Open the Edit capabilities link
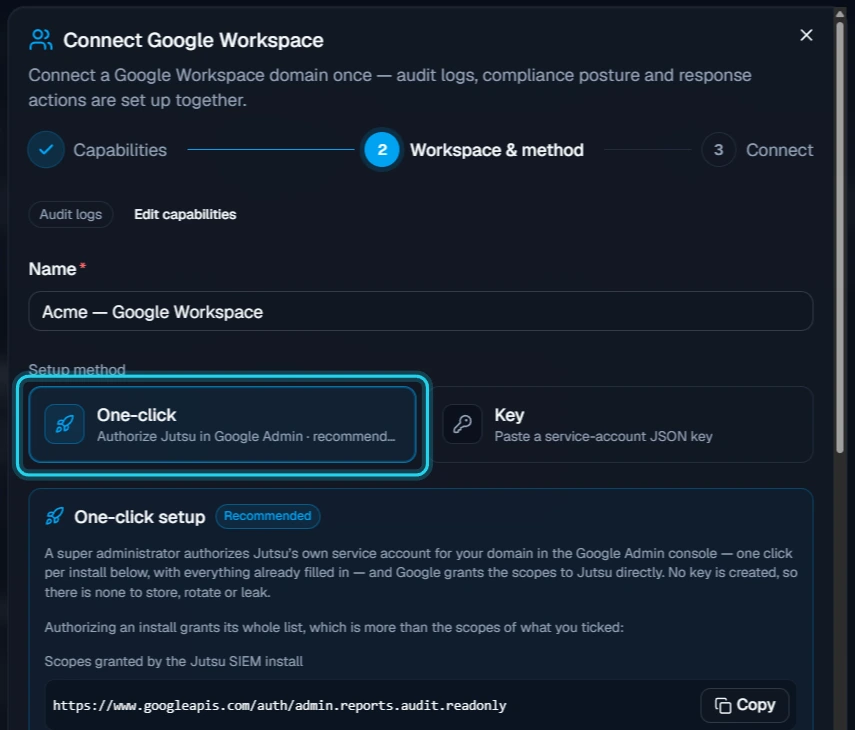Viewport: 855px width, 730px height. click(x=185, y=214)
